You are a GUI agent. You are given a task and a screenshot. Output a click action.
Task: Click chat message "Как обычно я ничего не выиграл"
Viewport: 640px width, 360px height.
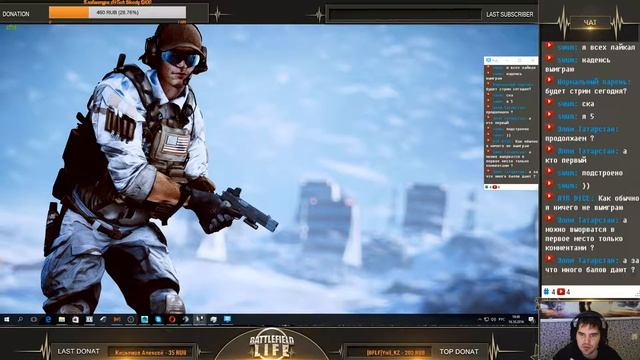pyautogui.click(x=591, y=203)
